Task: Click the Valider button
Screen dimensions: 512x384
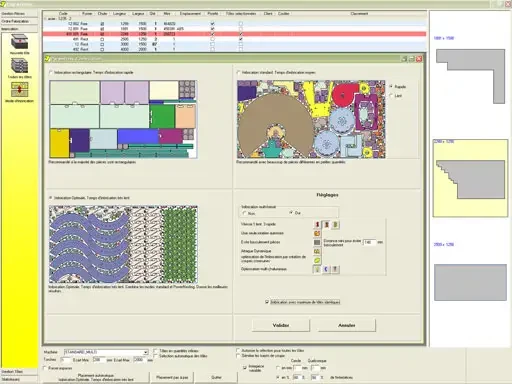Action: (x=281, y=325)
